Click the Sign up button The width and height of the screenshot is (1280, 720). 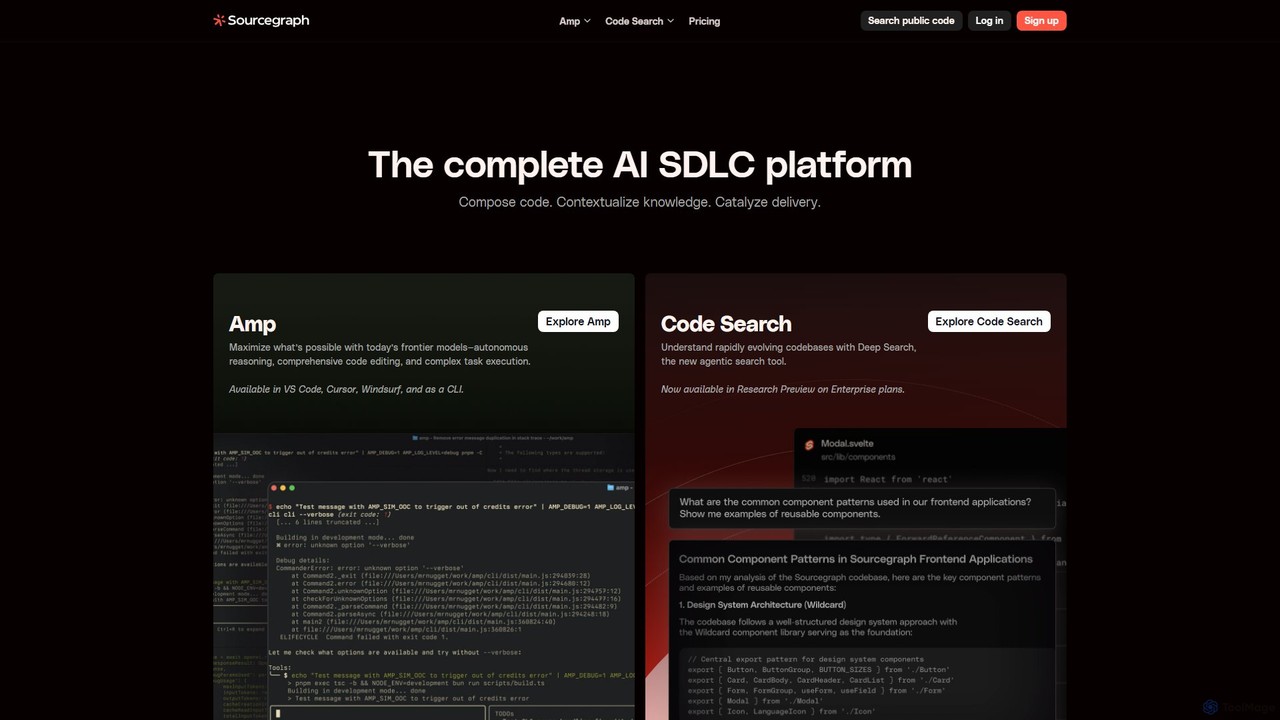[1041, 20]
